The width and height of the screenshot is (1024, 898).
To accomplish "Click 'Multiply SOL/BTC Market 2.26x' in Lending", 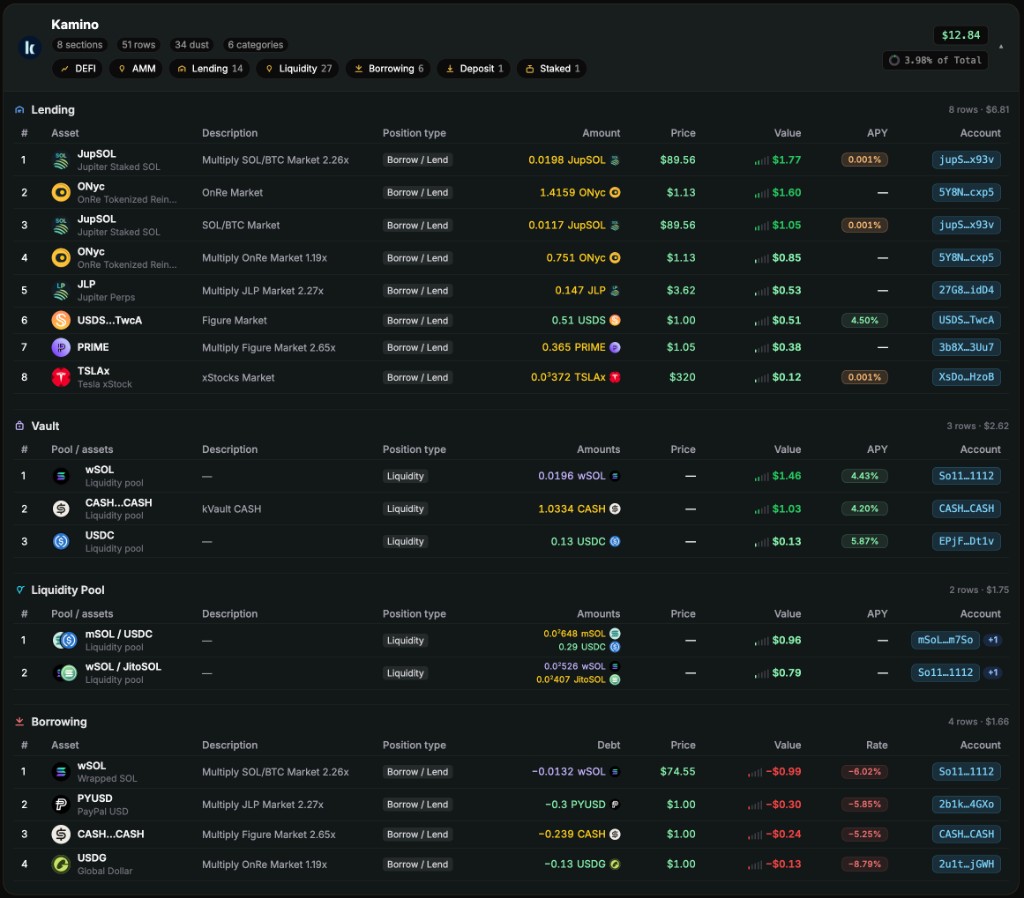I will (275, 160).
